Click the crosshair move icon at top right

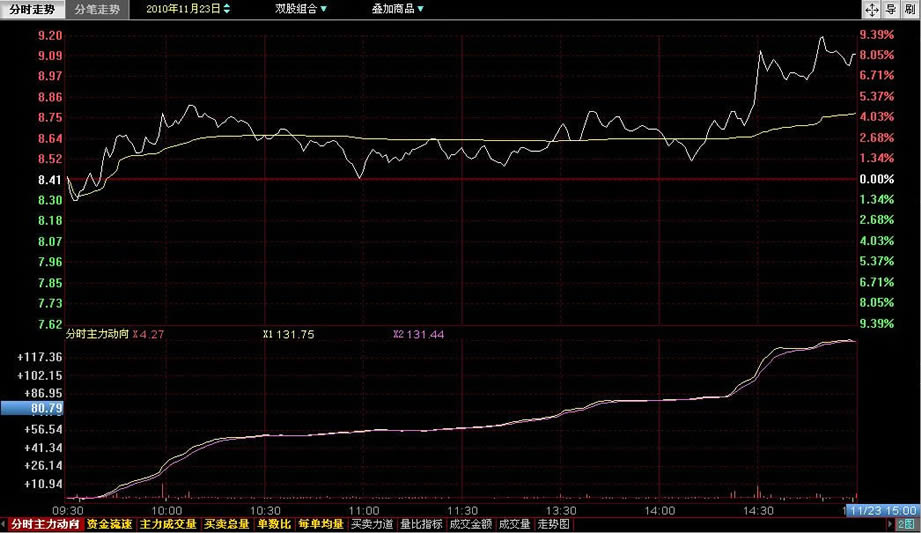pos(870,9)
